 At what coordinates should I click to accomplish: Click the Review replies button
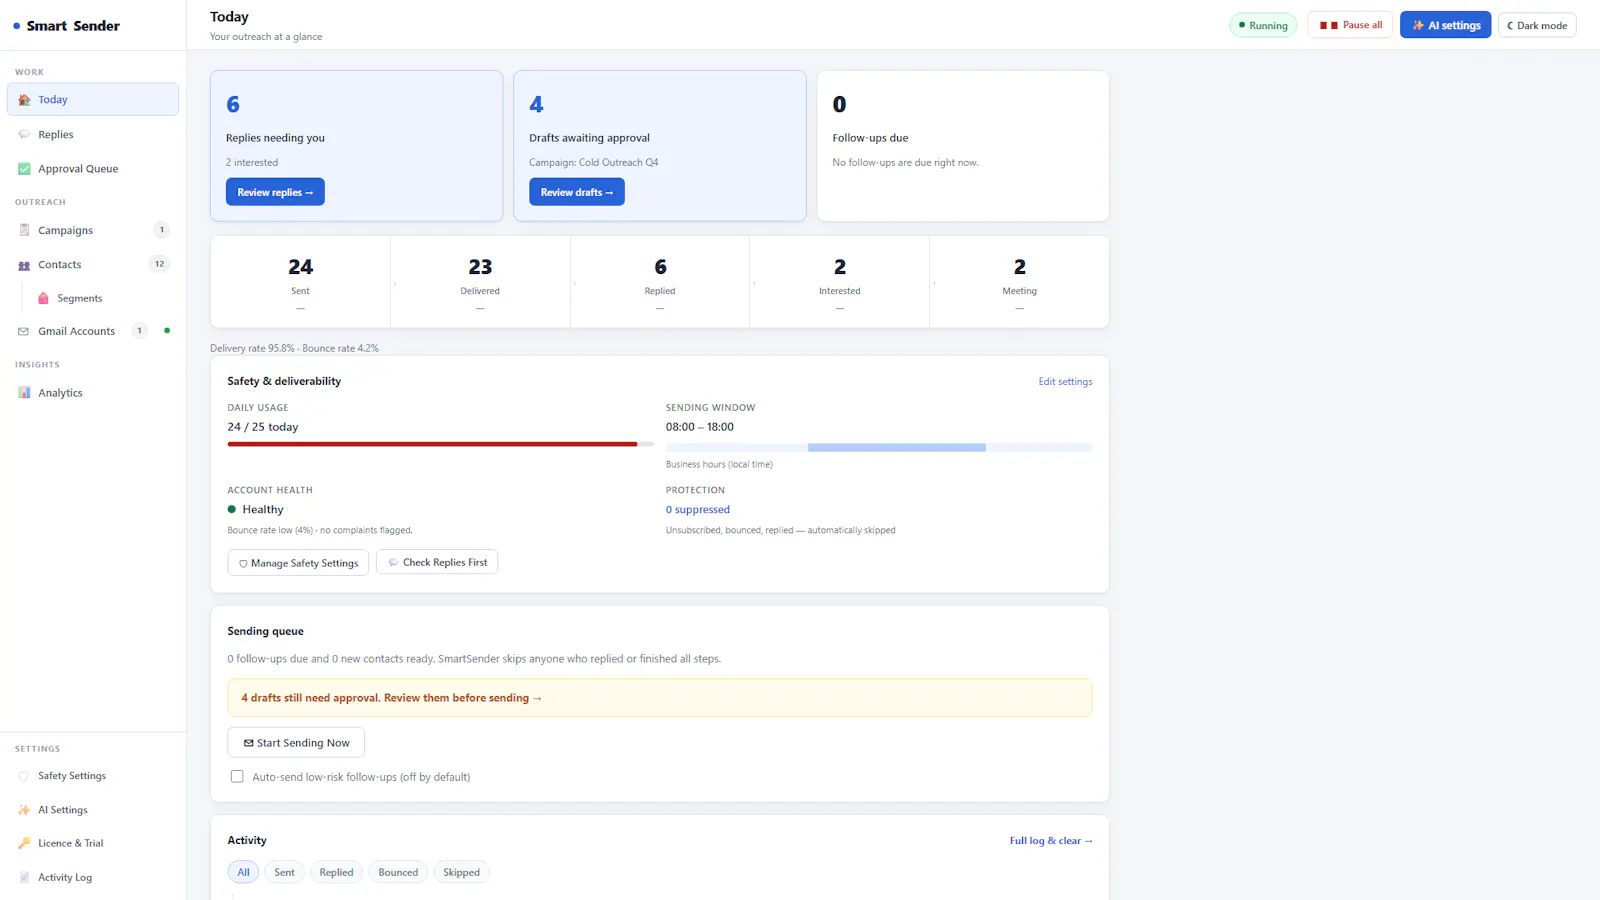coord(275,192)
